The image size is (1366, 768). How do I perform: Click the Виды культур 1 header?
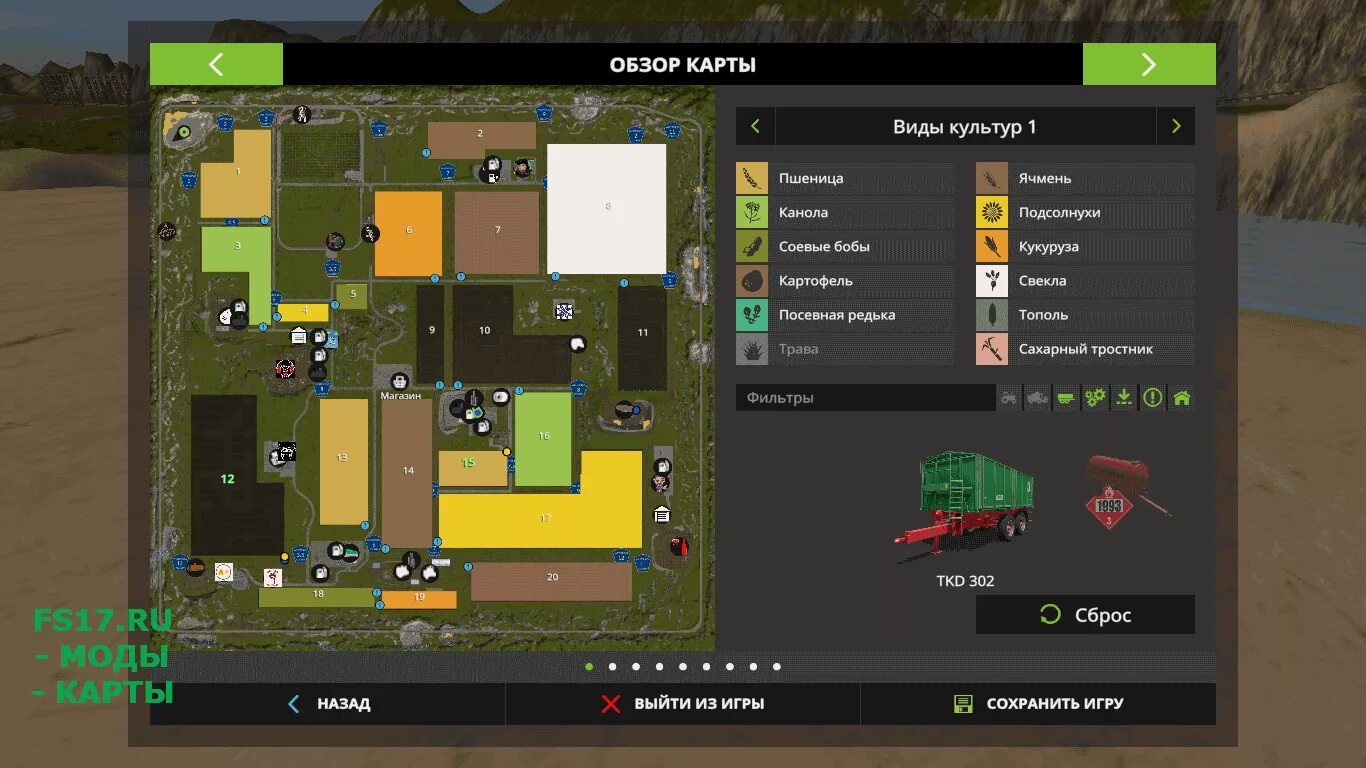tap(965, 127)
